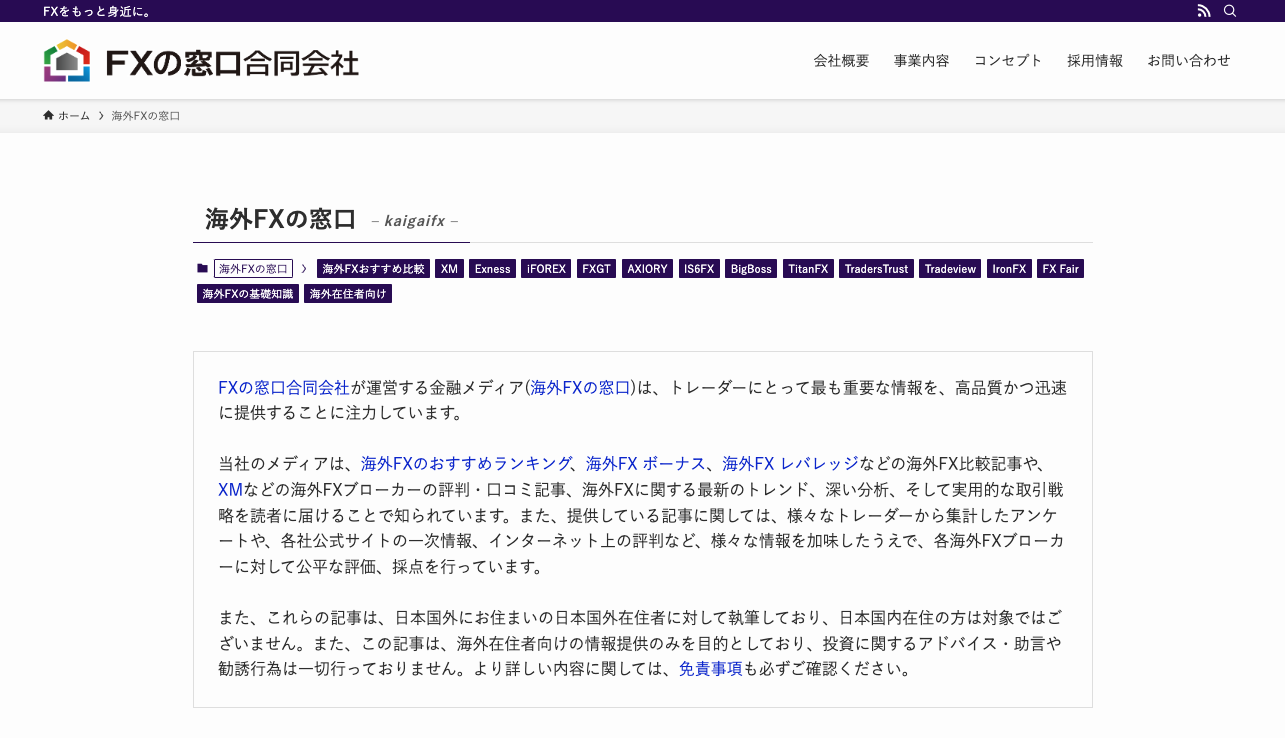Open 会社概要 in the navigation menu
The image size is (1285, 738).
[x=841, y=61]
